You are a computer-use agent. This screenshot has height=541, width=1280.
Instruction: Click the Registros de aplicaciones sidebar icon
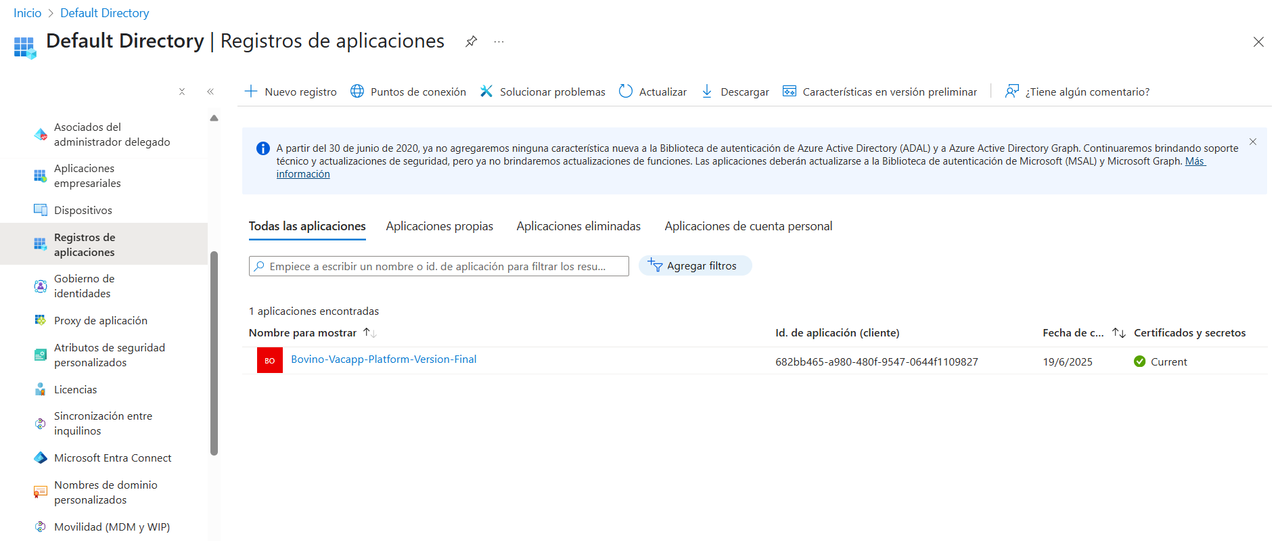coord(40,244)
